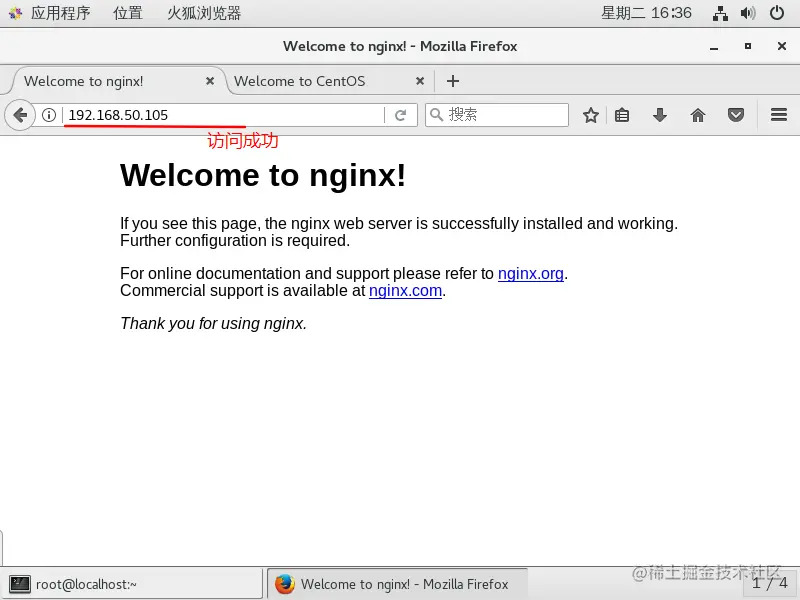Open the 应用程序 applications menu

point(60,13)
